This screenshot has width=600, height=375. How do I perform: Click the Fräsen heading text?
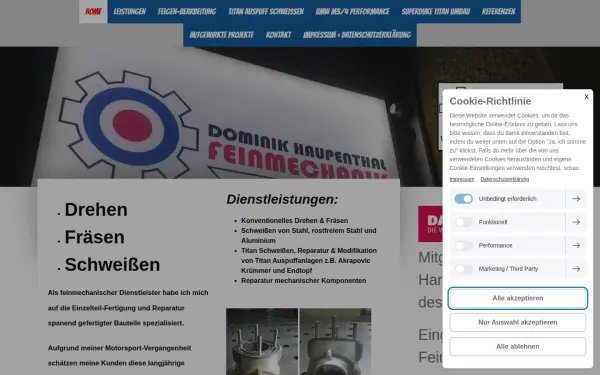click(x=95, y=237)
